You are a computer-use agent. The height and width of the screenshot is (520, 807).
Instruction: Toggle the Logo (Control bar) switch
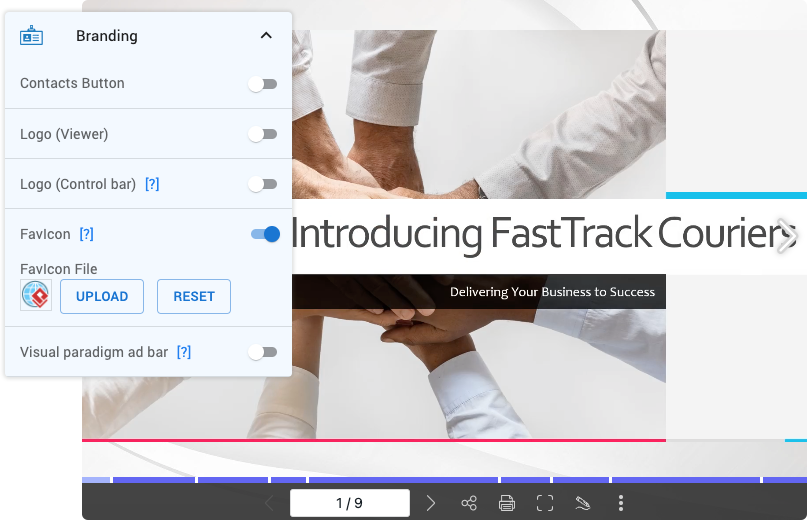263,184
